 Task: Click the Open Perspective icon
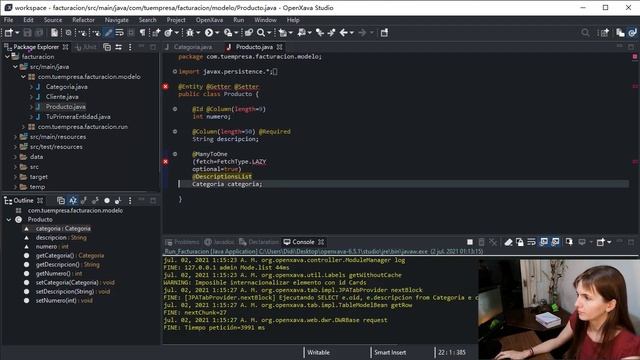(x=604, y=33)
